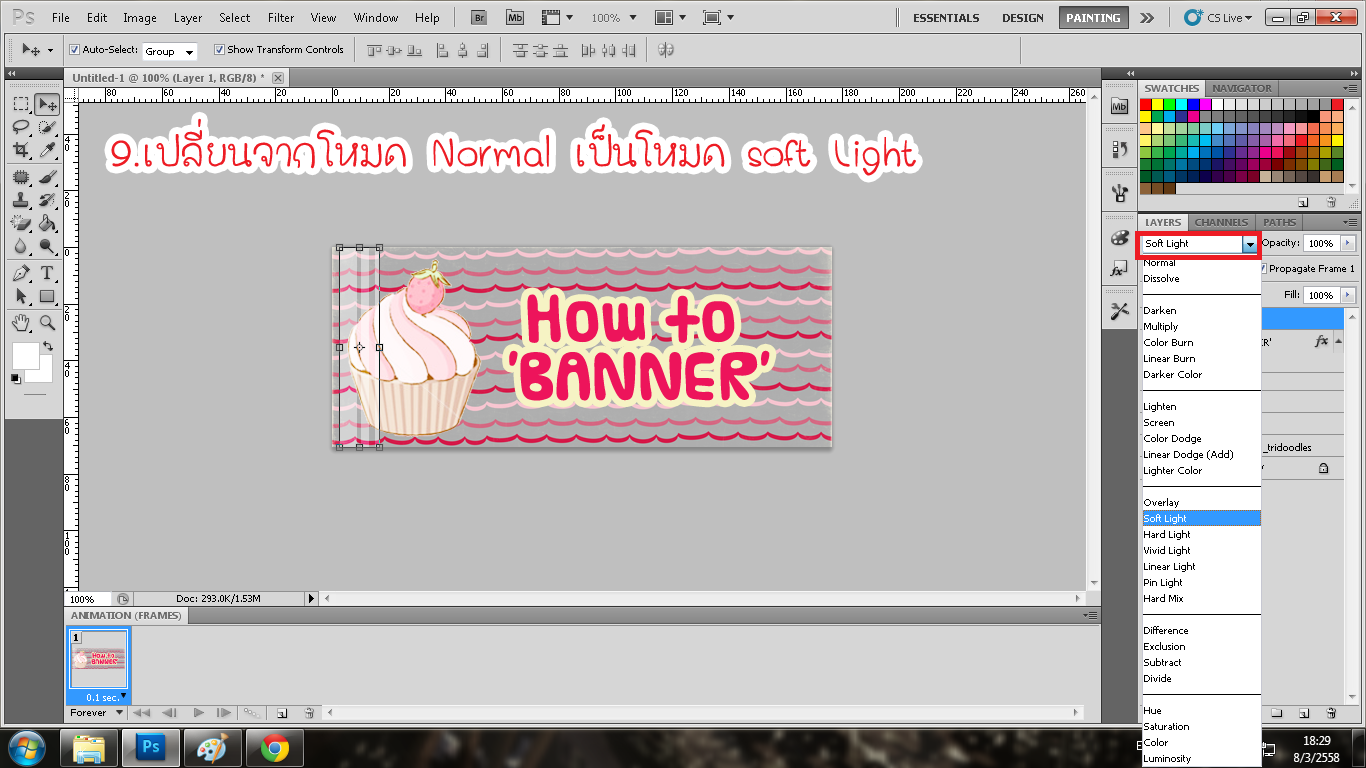The image size is (1366, 768).
Task: Open the Filter menu
Action: click(281, 18)
